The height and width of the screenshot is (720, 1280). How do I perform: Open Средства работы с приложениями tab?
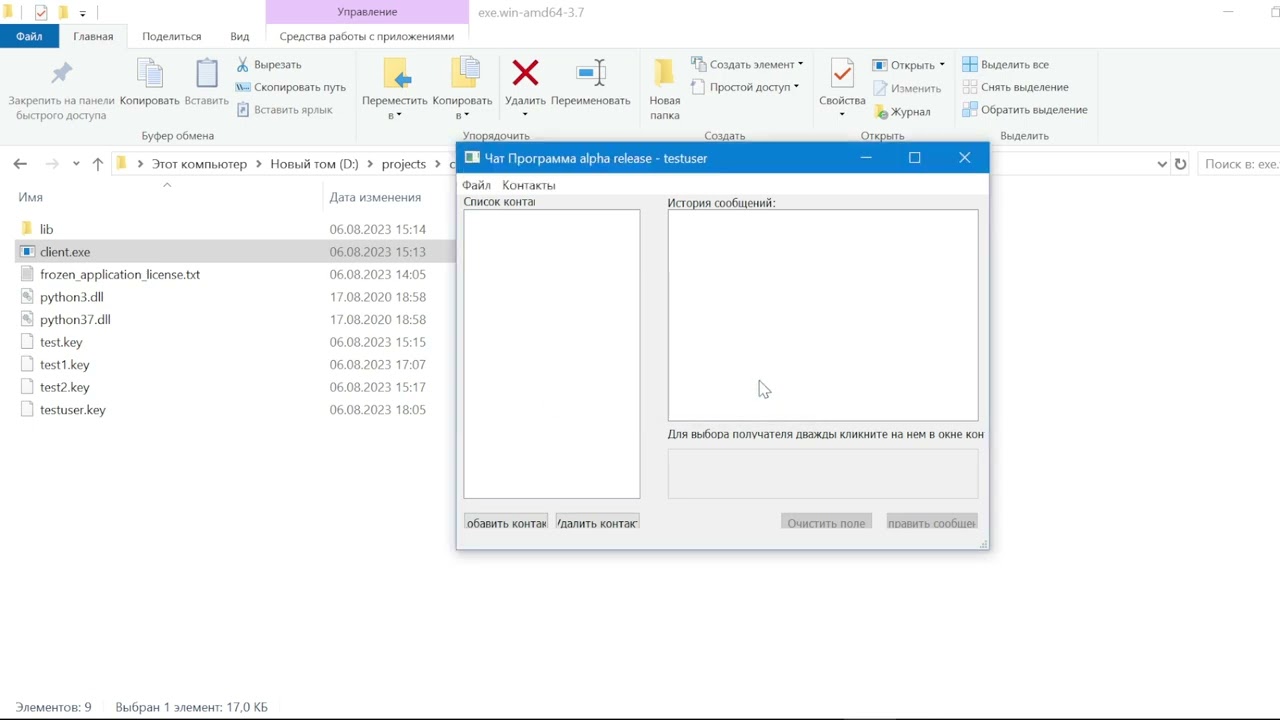tap(367, 36)
